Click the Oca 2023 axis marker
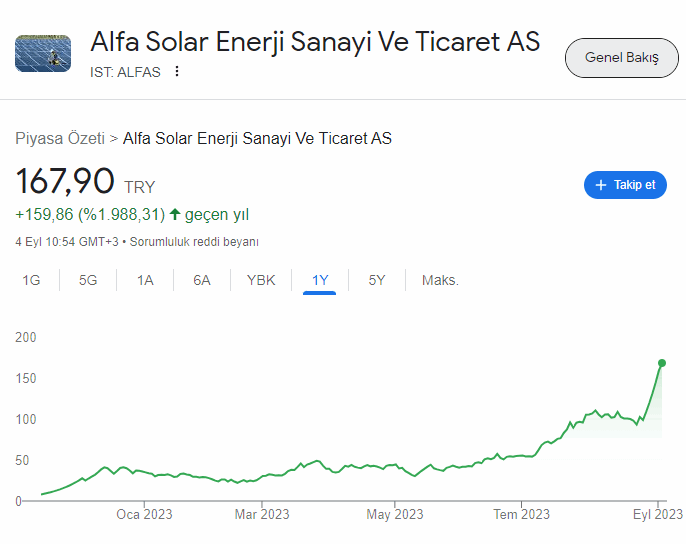This screenshot has width=686, height=544. (144, 514)
